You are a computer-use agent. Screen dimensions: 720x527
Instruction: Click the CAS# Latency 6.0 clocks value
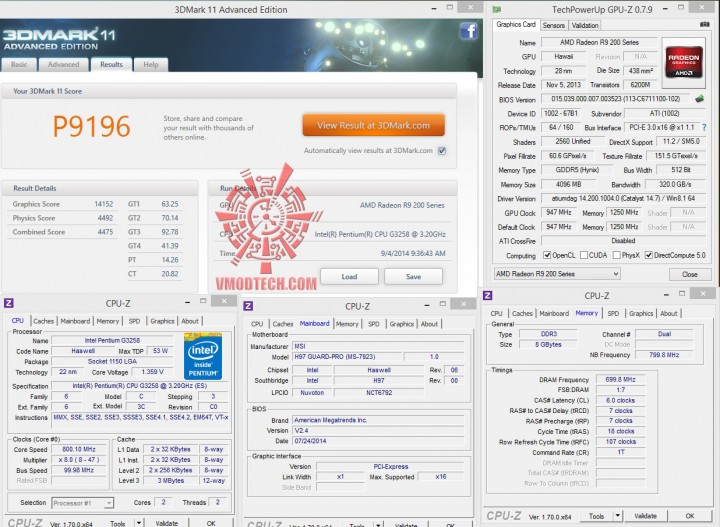click(x=620, y=400)
